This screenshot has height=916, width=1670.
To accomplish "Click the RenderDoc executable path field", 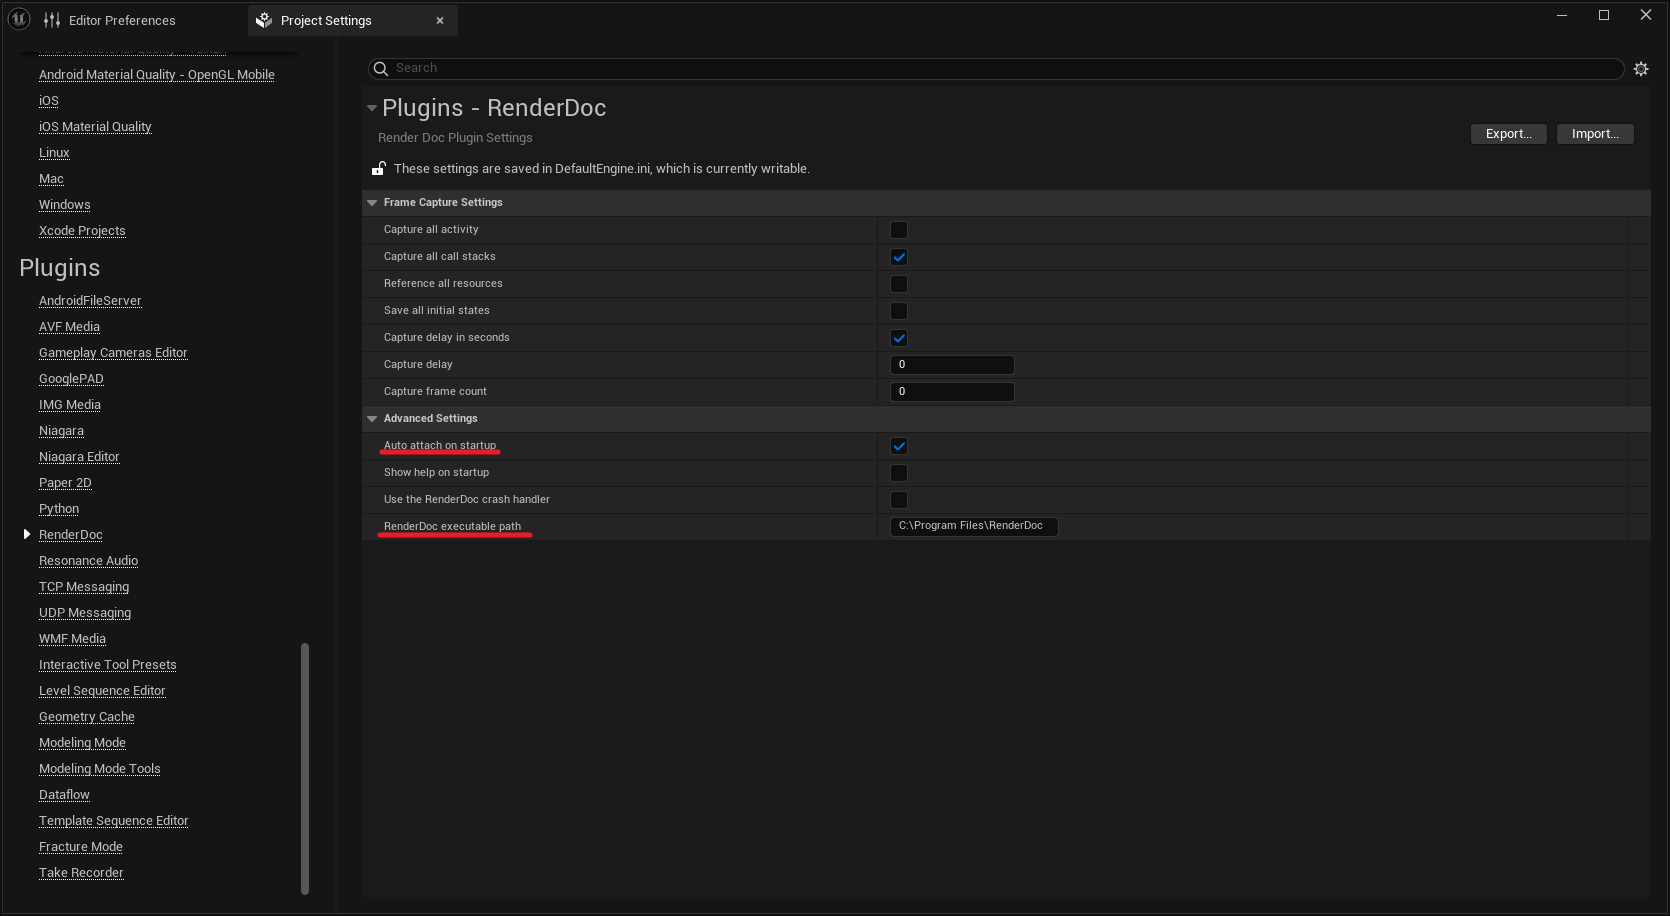I will (x=974, y=526).
